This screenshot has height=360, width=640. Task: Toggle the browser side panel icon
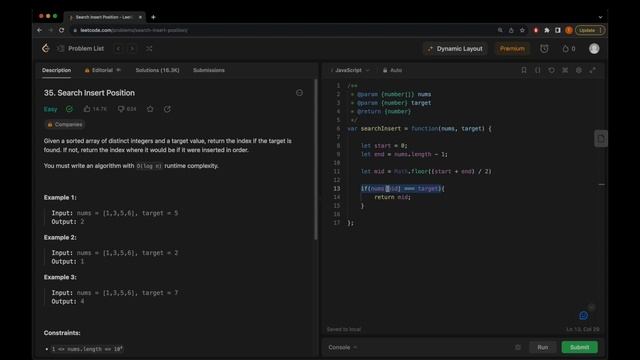coord(558,30)
